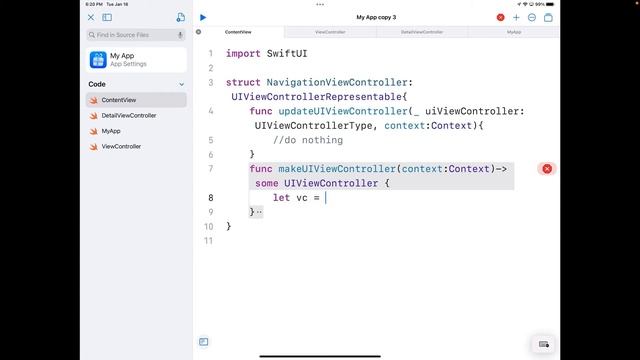Screen dimensions: 640x360
Task: Click the Swift icon beside ContentView
Action: (94, 100)
